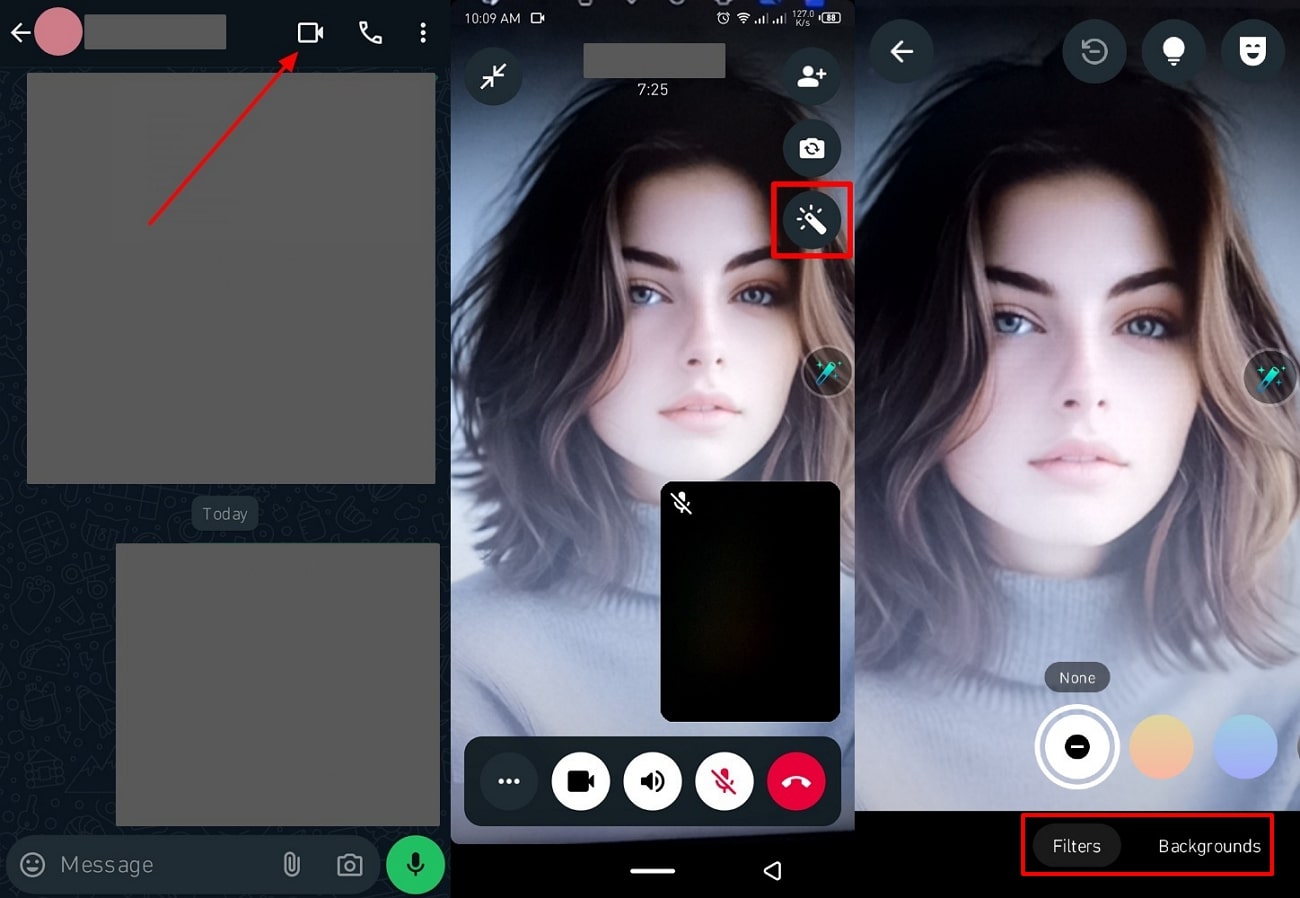Turn off the camera in call
1300x898 pixels.
581,781
